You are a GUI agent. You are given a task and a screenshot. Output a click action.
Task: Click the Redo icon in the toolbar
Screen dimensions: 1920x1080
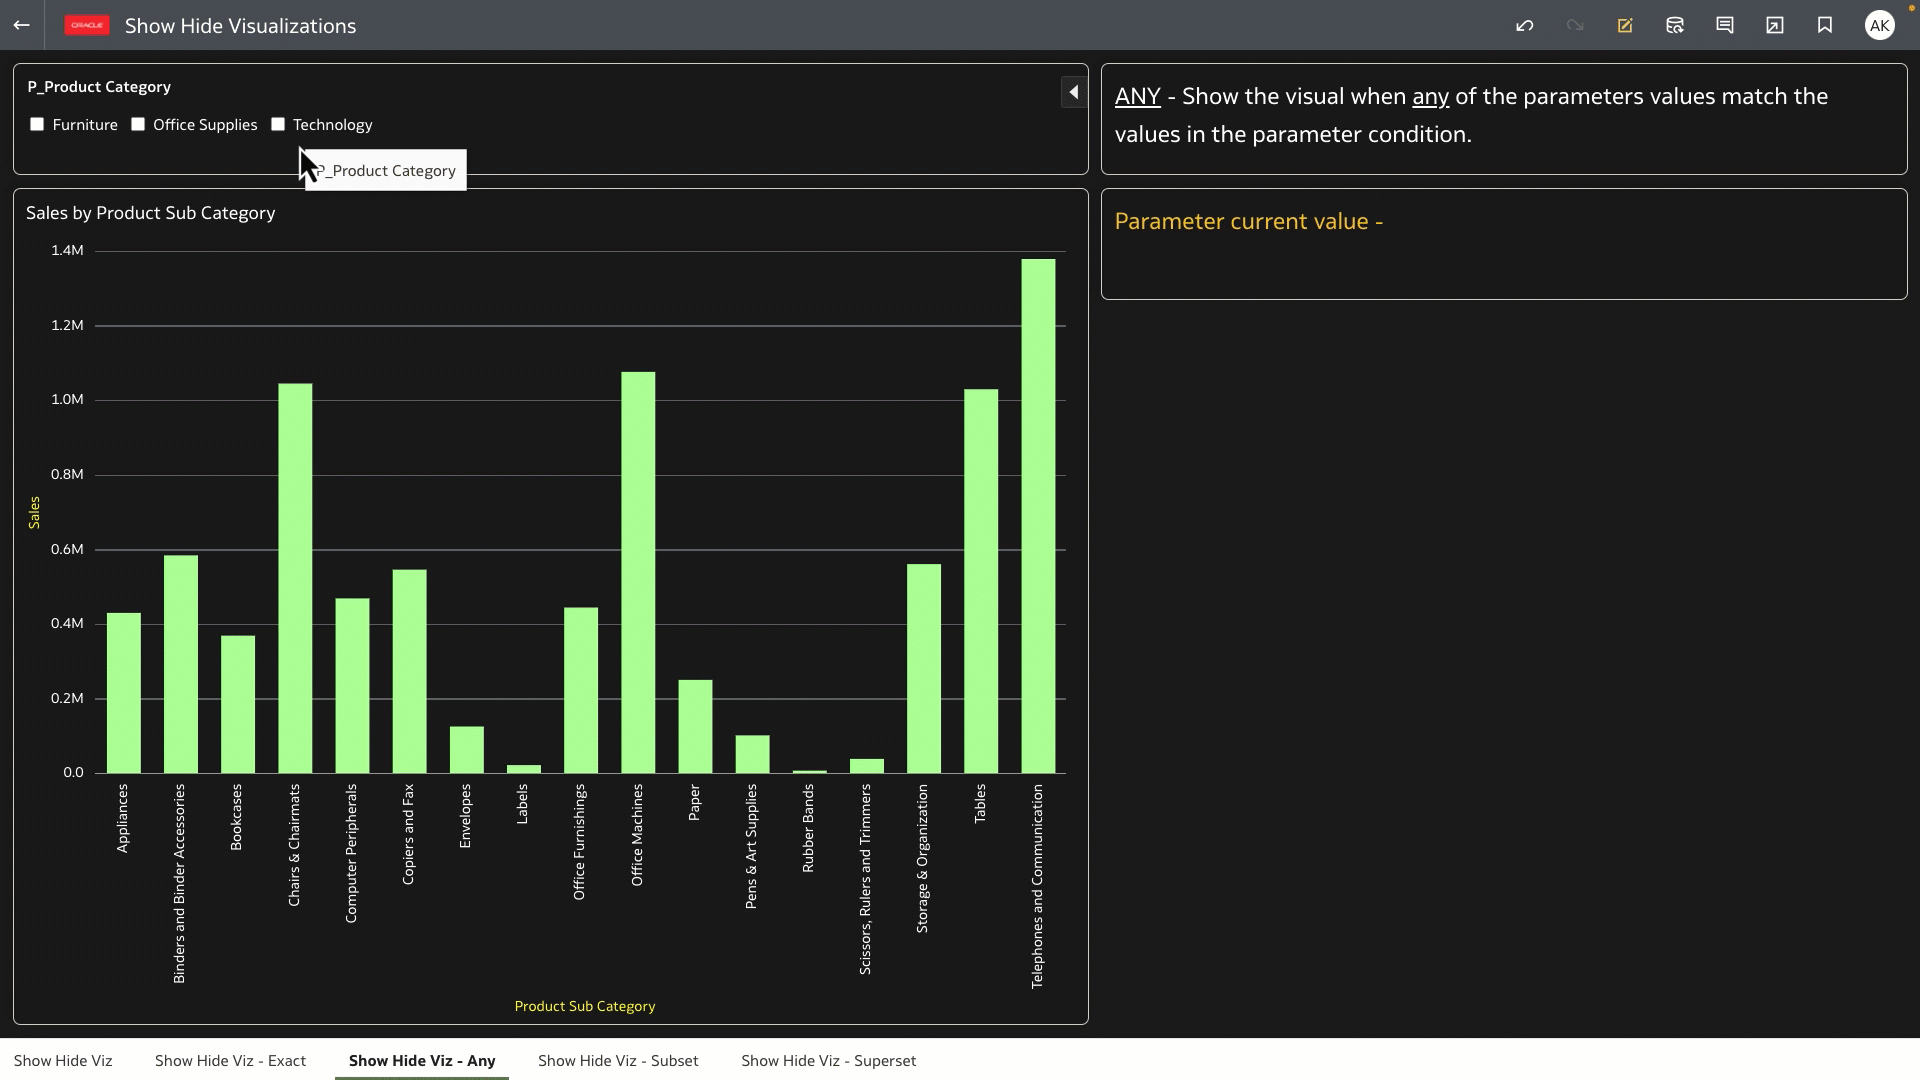click(1574, 25)
